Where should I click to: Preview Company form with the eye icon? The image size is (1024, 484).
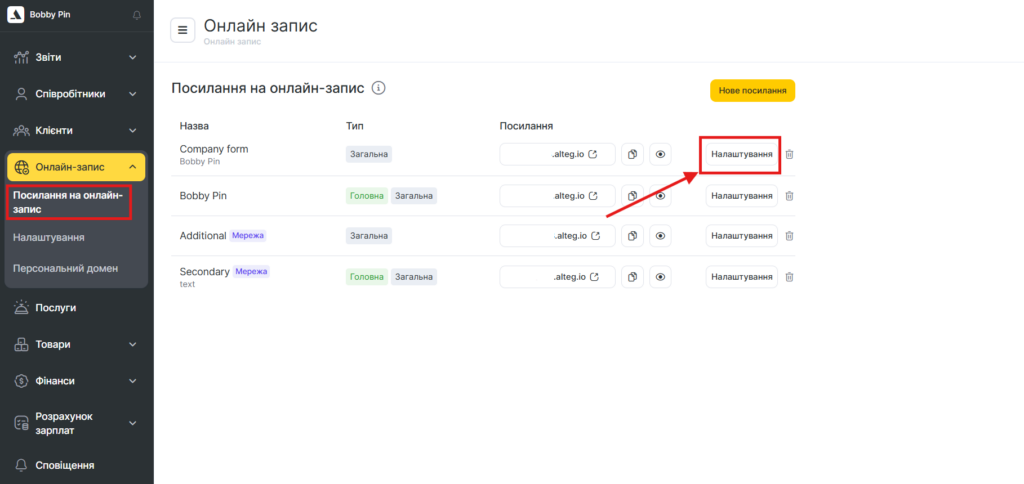[x=660, y=154]
